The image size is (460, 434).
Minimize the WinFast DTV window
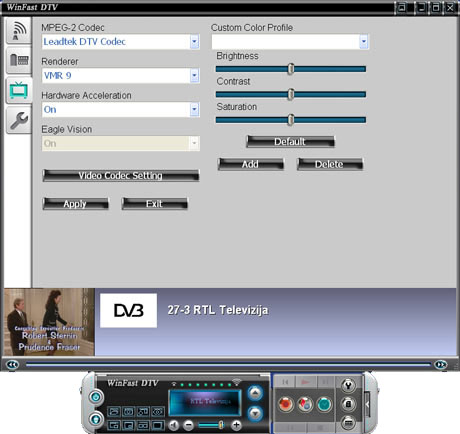[x=421, y=7]
